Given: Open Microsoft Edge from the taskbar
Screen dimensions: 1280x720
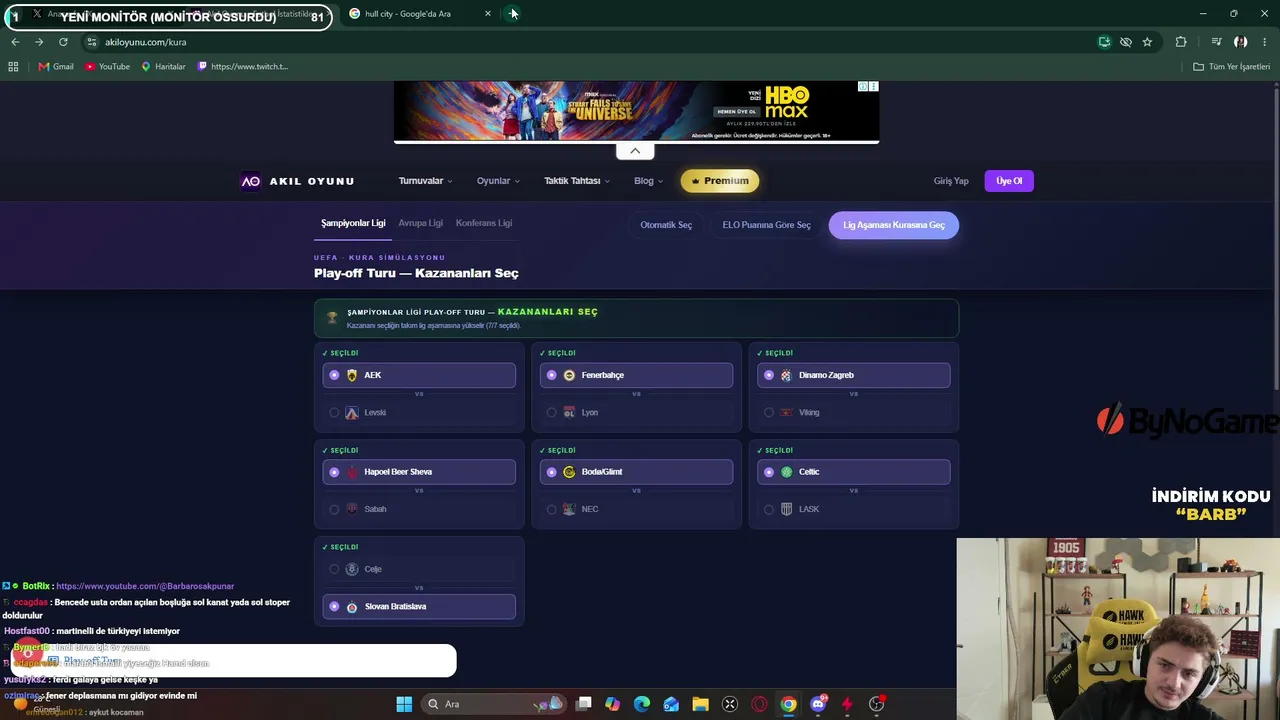Looking at the screenshot, I should point(642,704).
